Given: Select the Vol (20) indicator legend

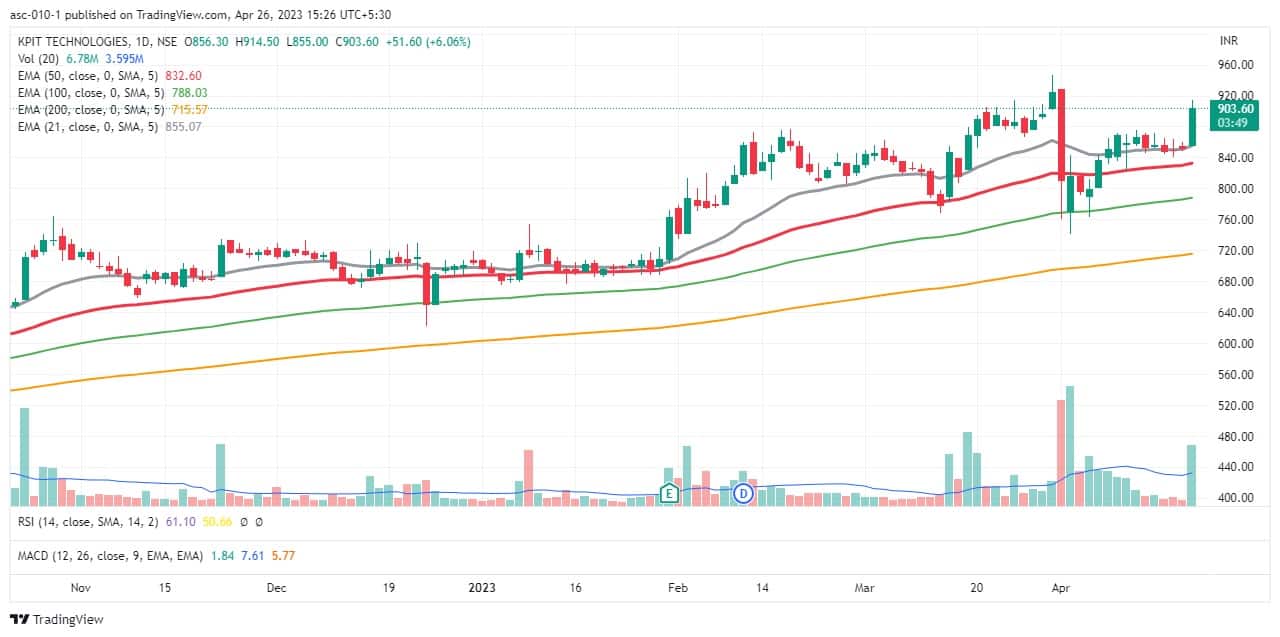Looking at the screenshot, I should (x=38, y=59).
